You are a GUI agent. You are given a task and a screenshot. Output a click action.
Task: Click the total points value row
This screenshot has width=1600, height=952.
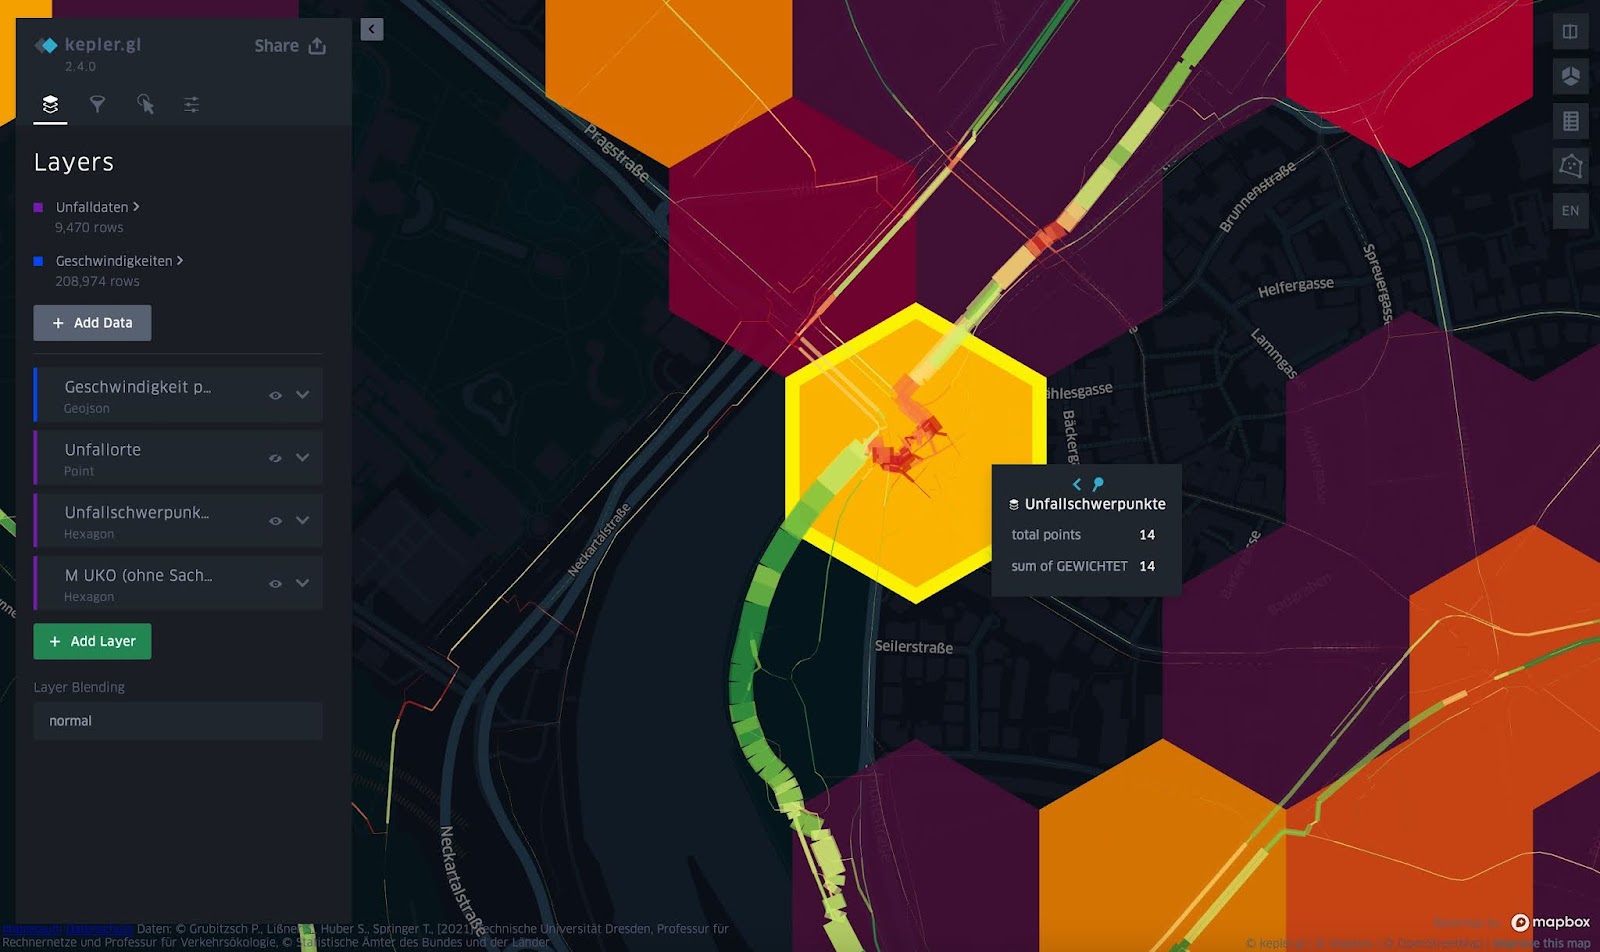click(1083, 535)
